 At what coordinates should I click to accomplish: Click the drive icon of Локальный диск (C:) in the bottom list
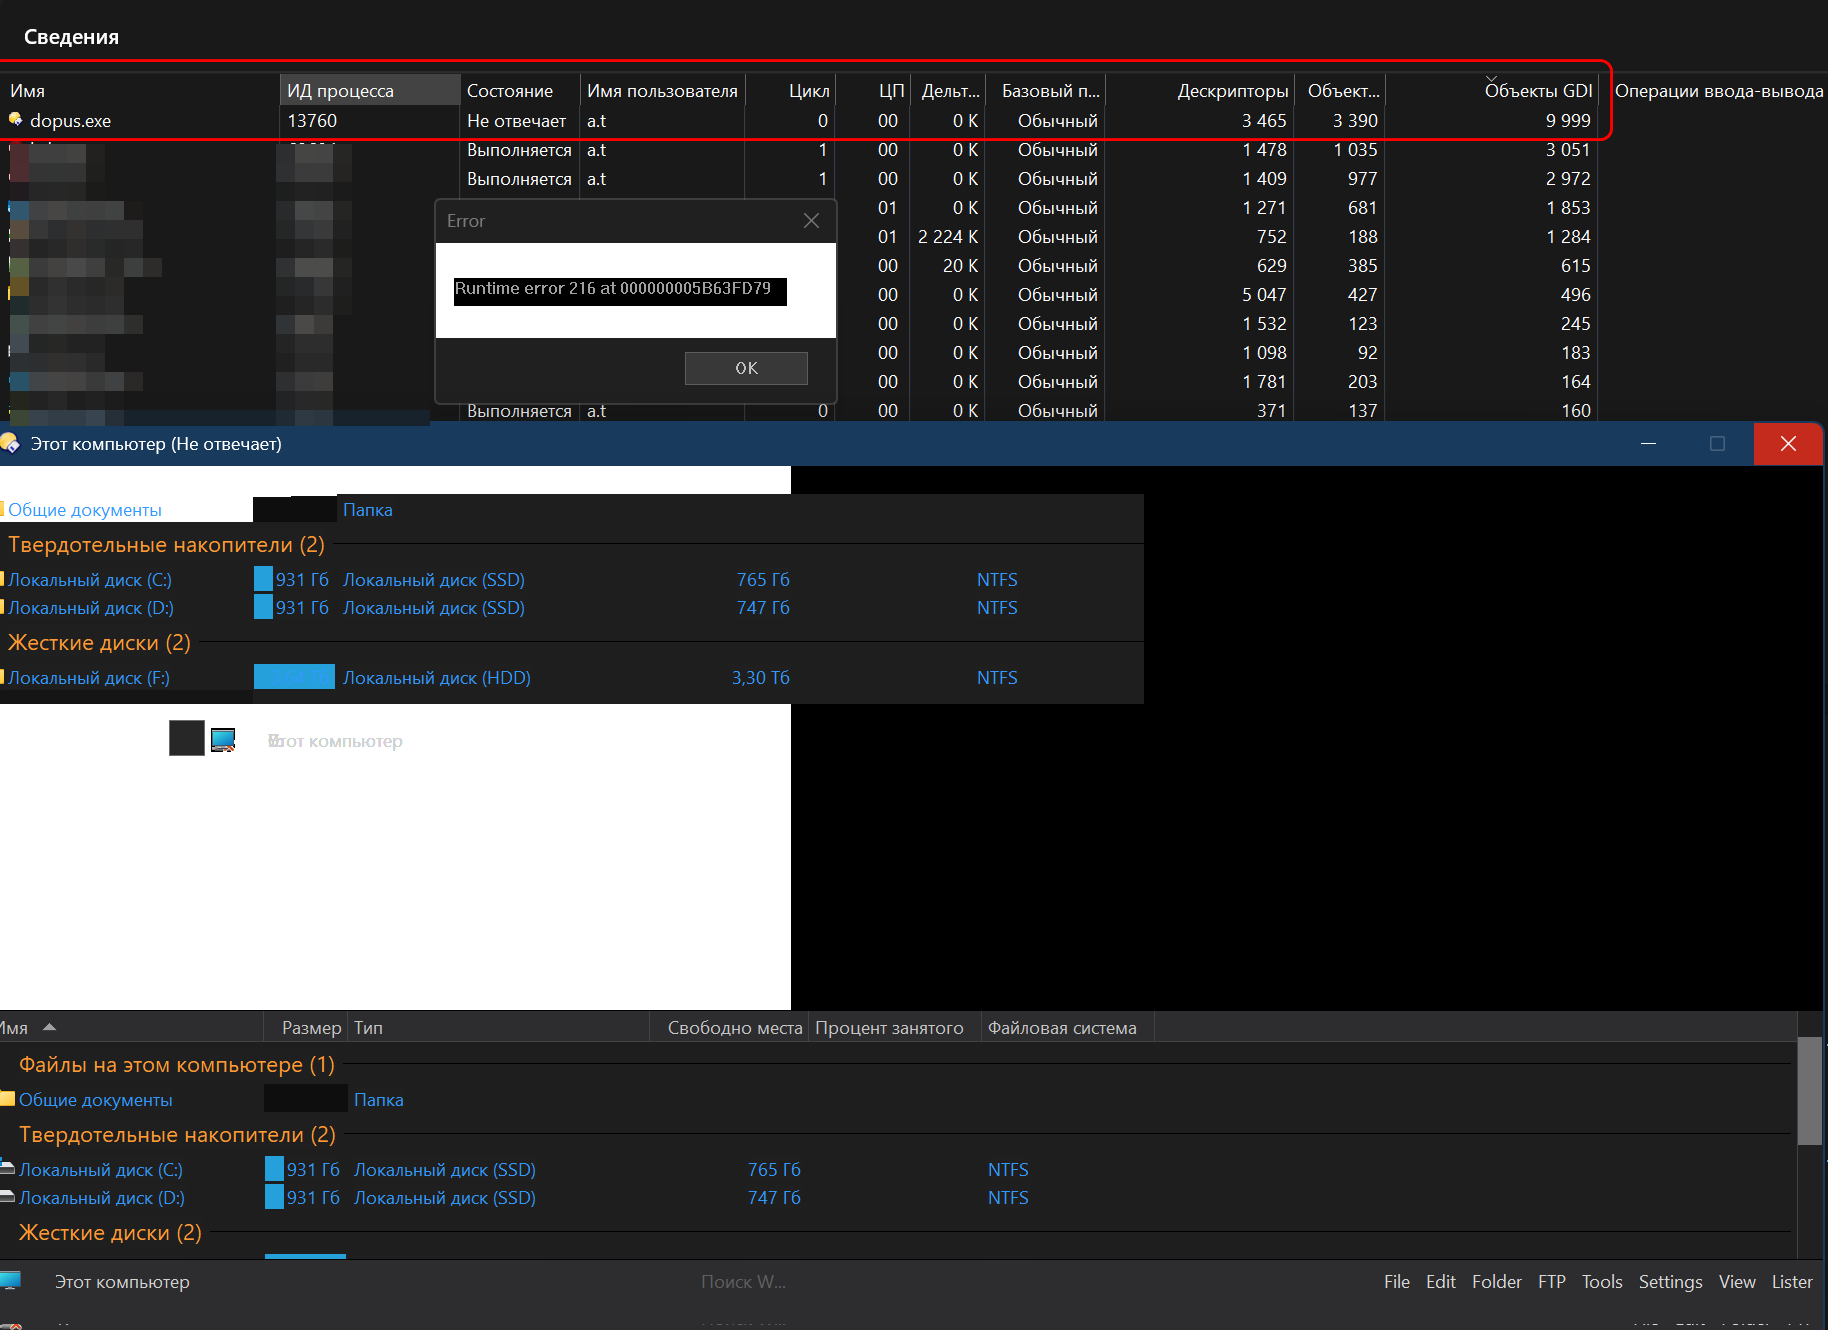pos(8,1169)
